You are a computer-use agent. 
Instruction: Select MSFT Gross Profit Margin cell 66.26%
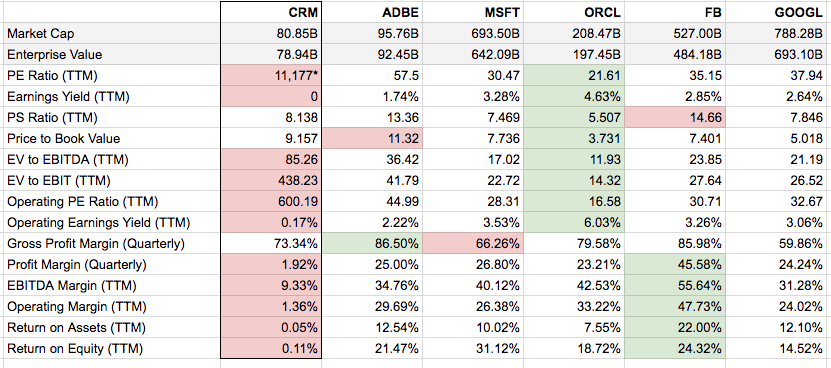click(x=473, y=243)
